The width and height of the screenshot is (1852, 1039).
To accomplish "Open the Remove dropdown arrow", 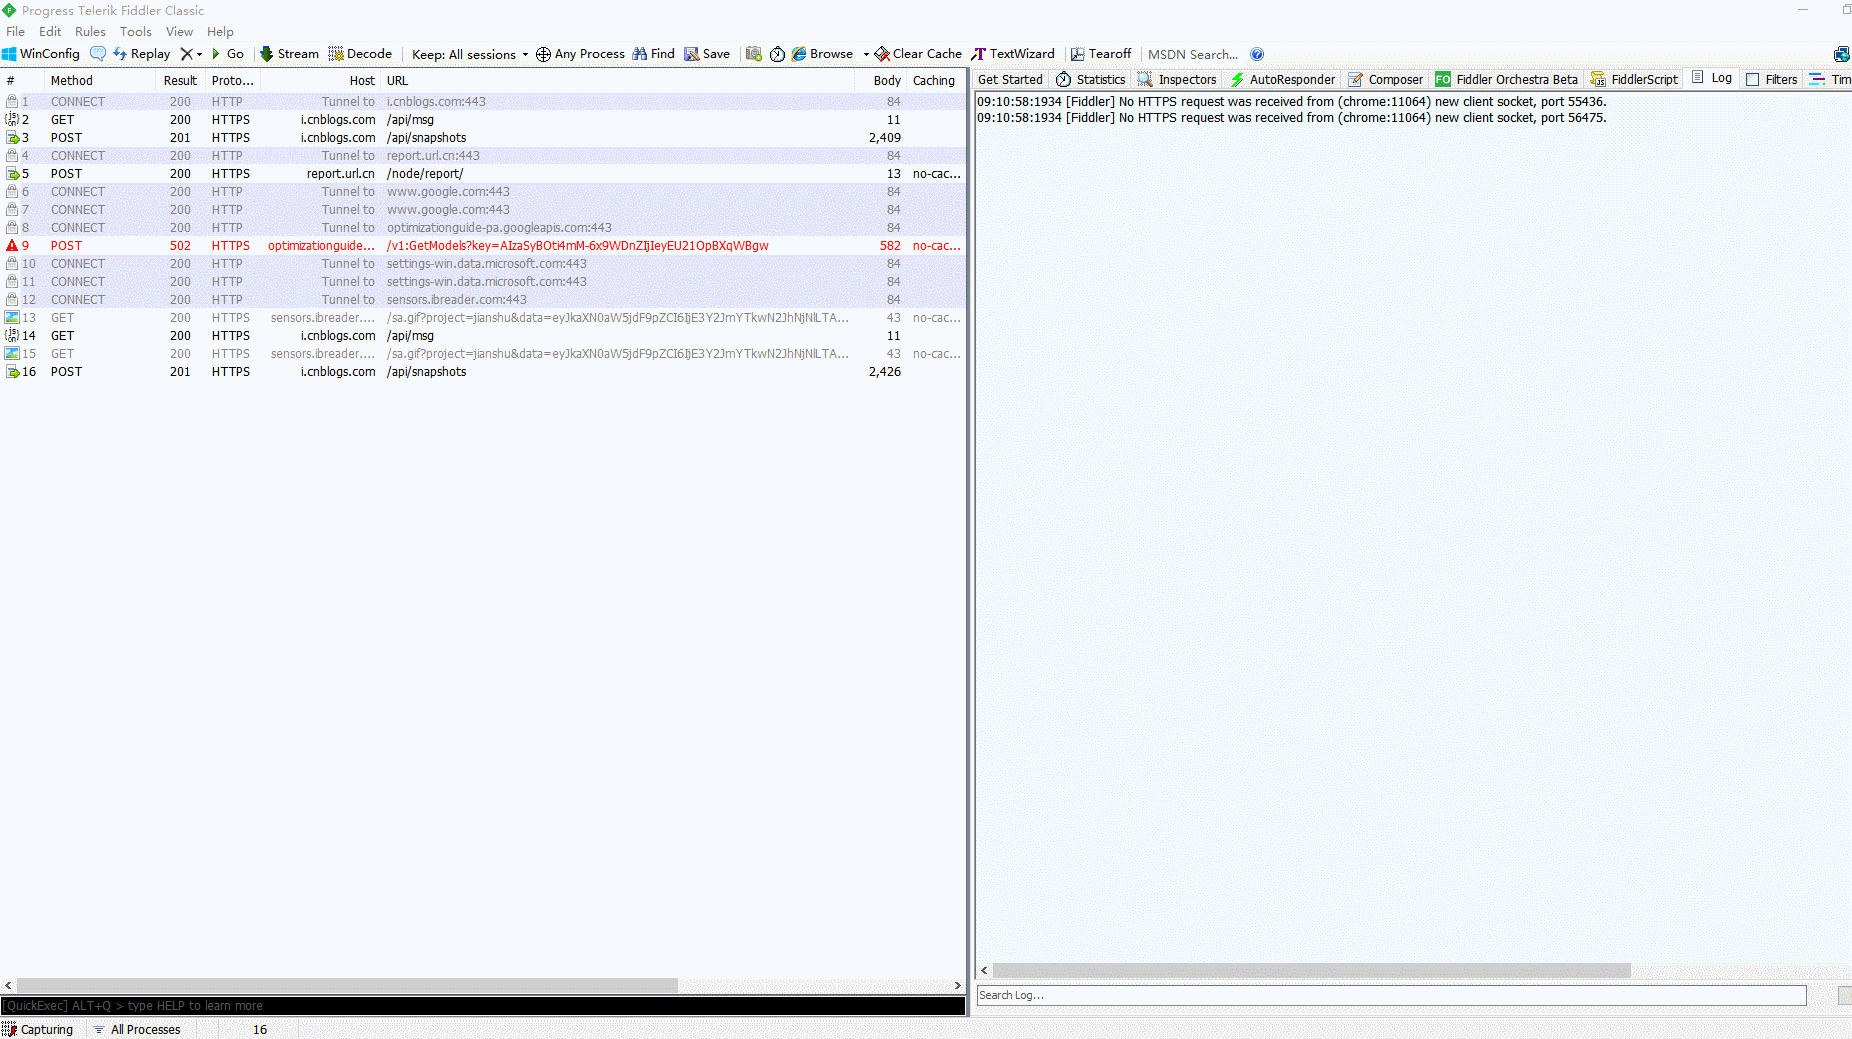I will 199,54.
